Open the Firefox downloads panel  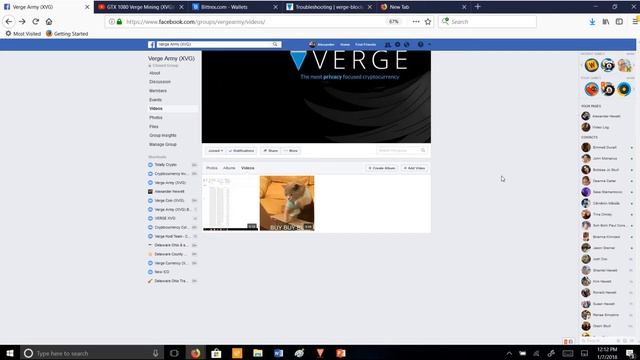pyautogui.click(x=592, y=22)
